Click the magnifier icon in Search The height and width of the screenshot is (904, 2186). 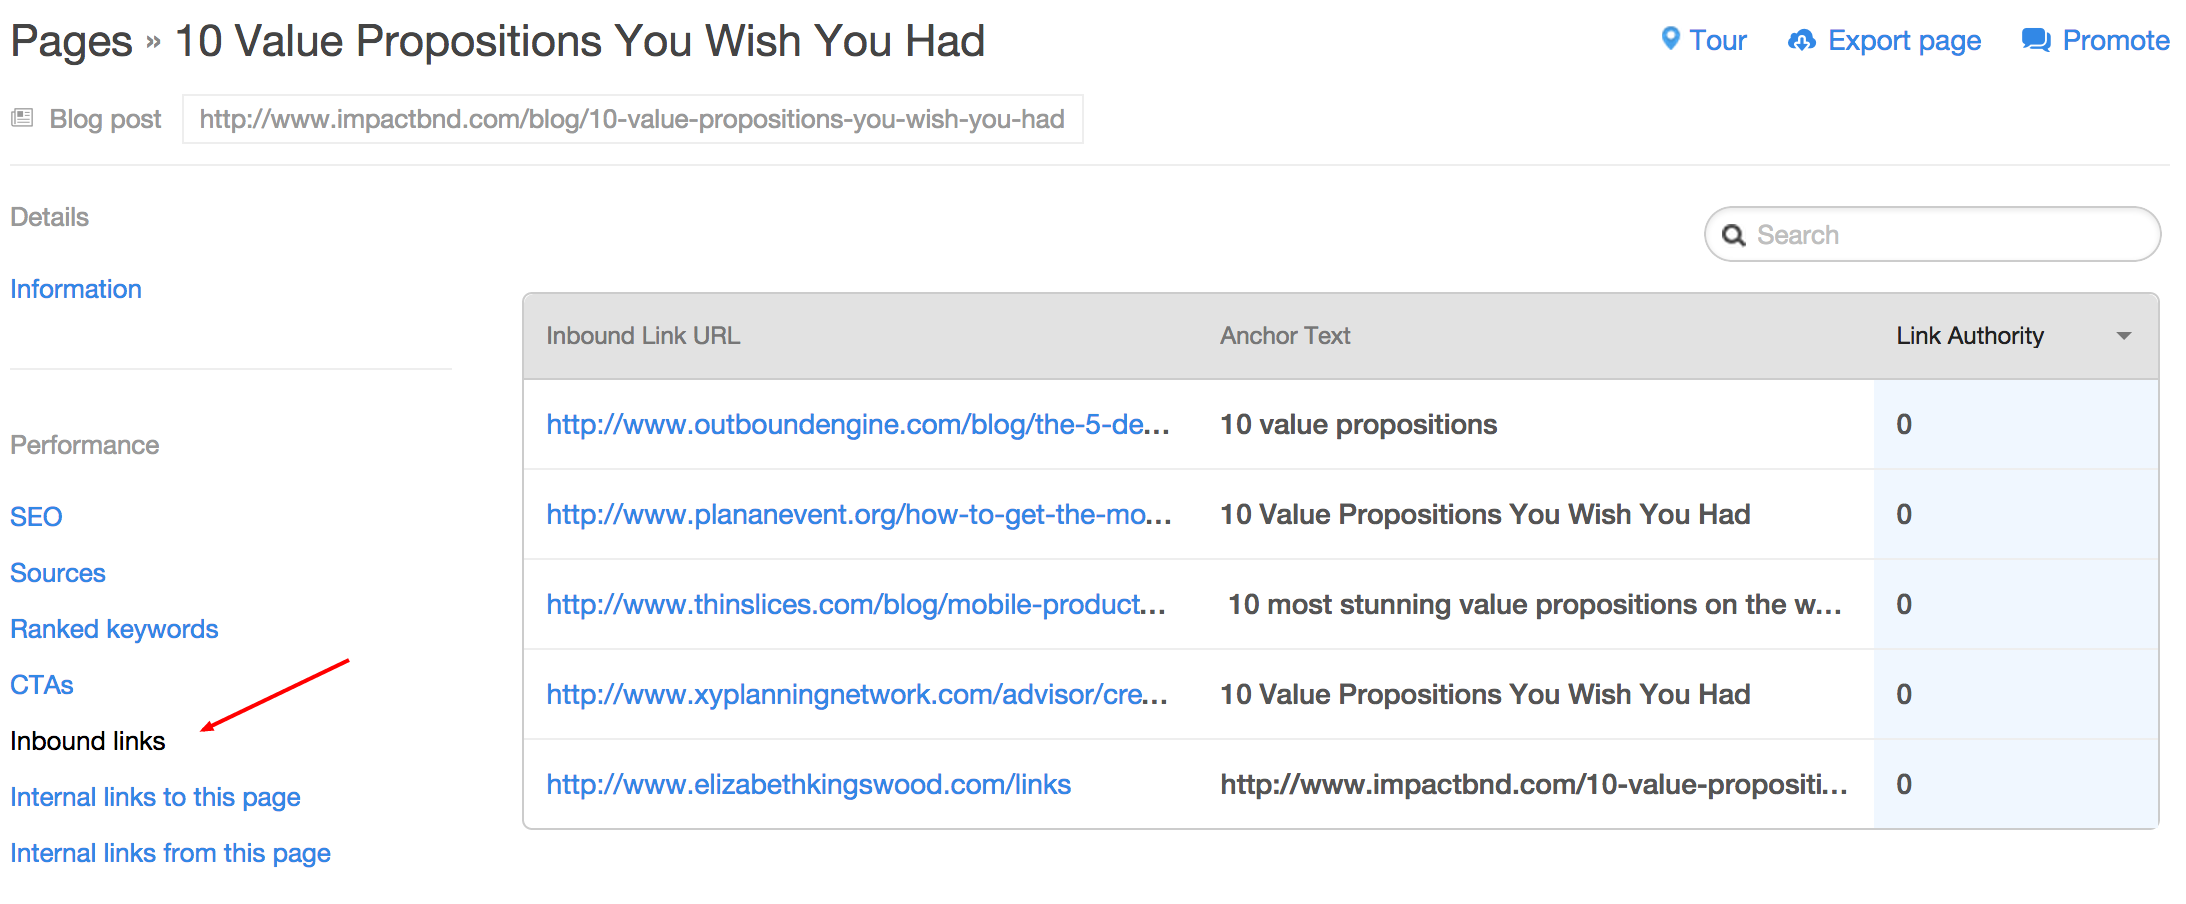click(x=1734, y=235)
